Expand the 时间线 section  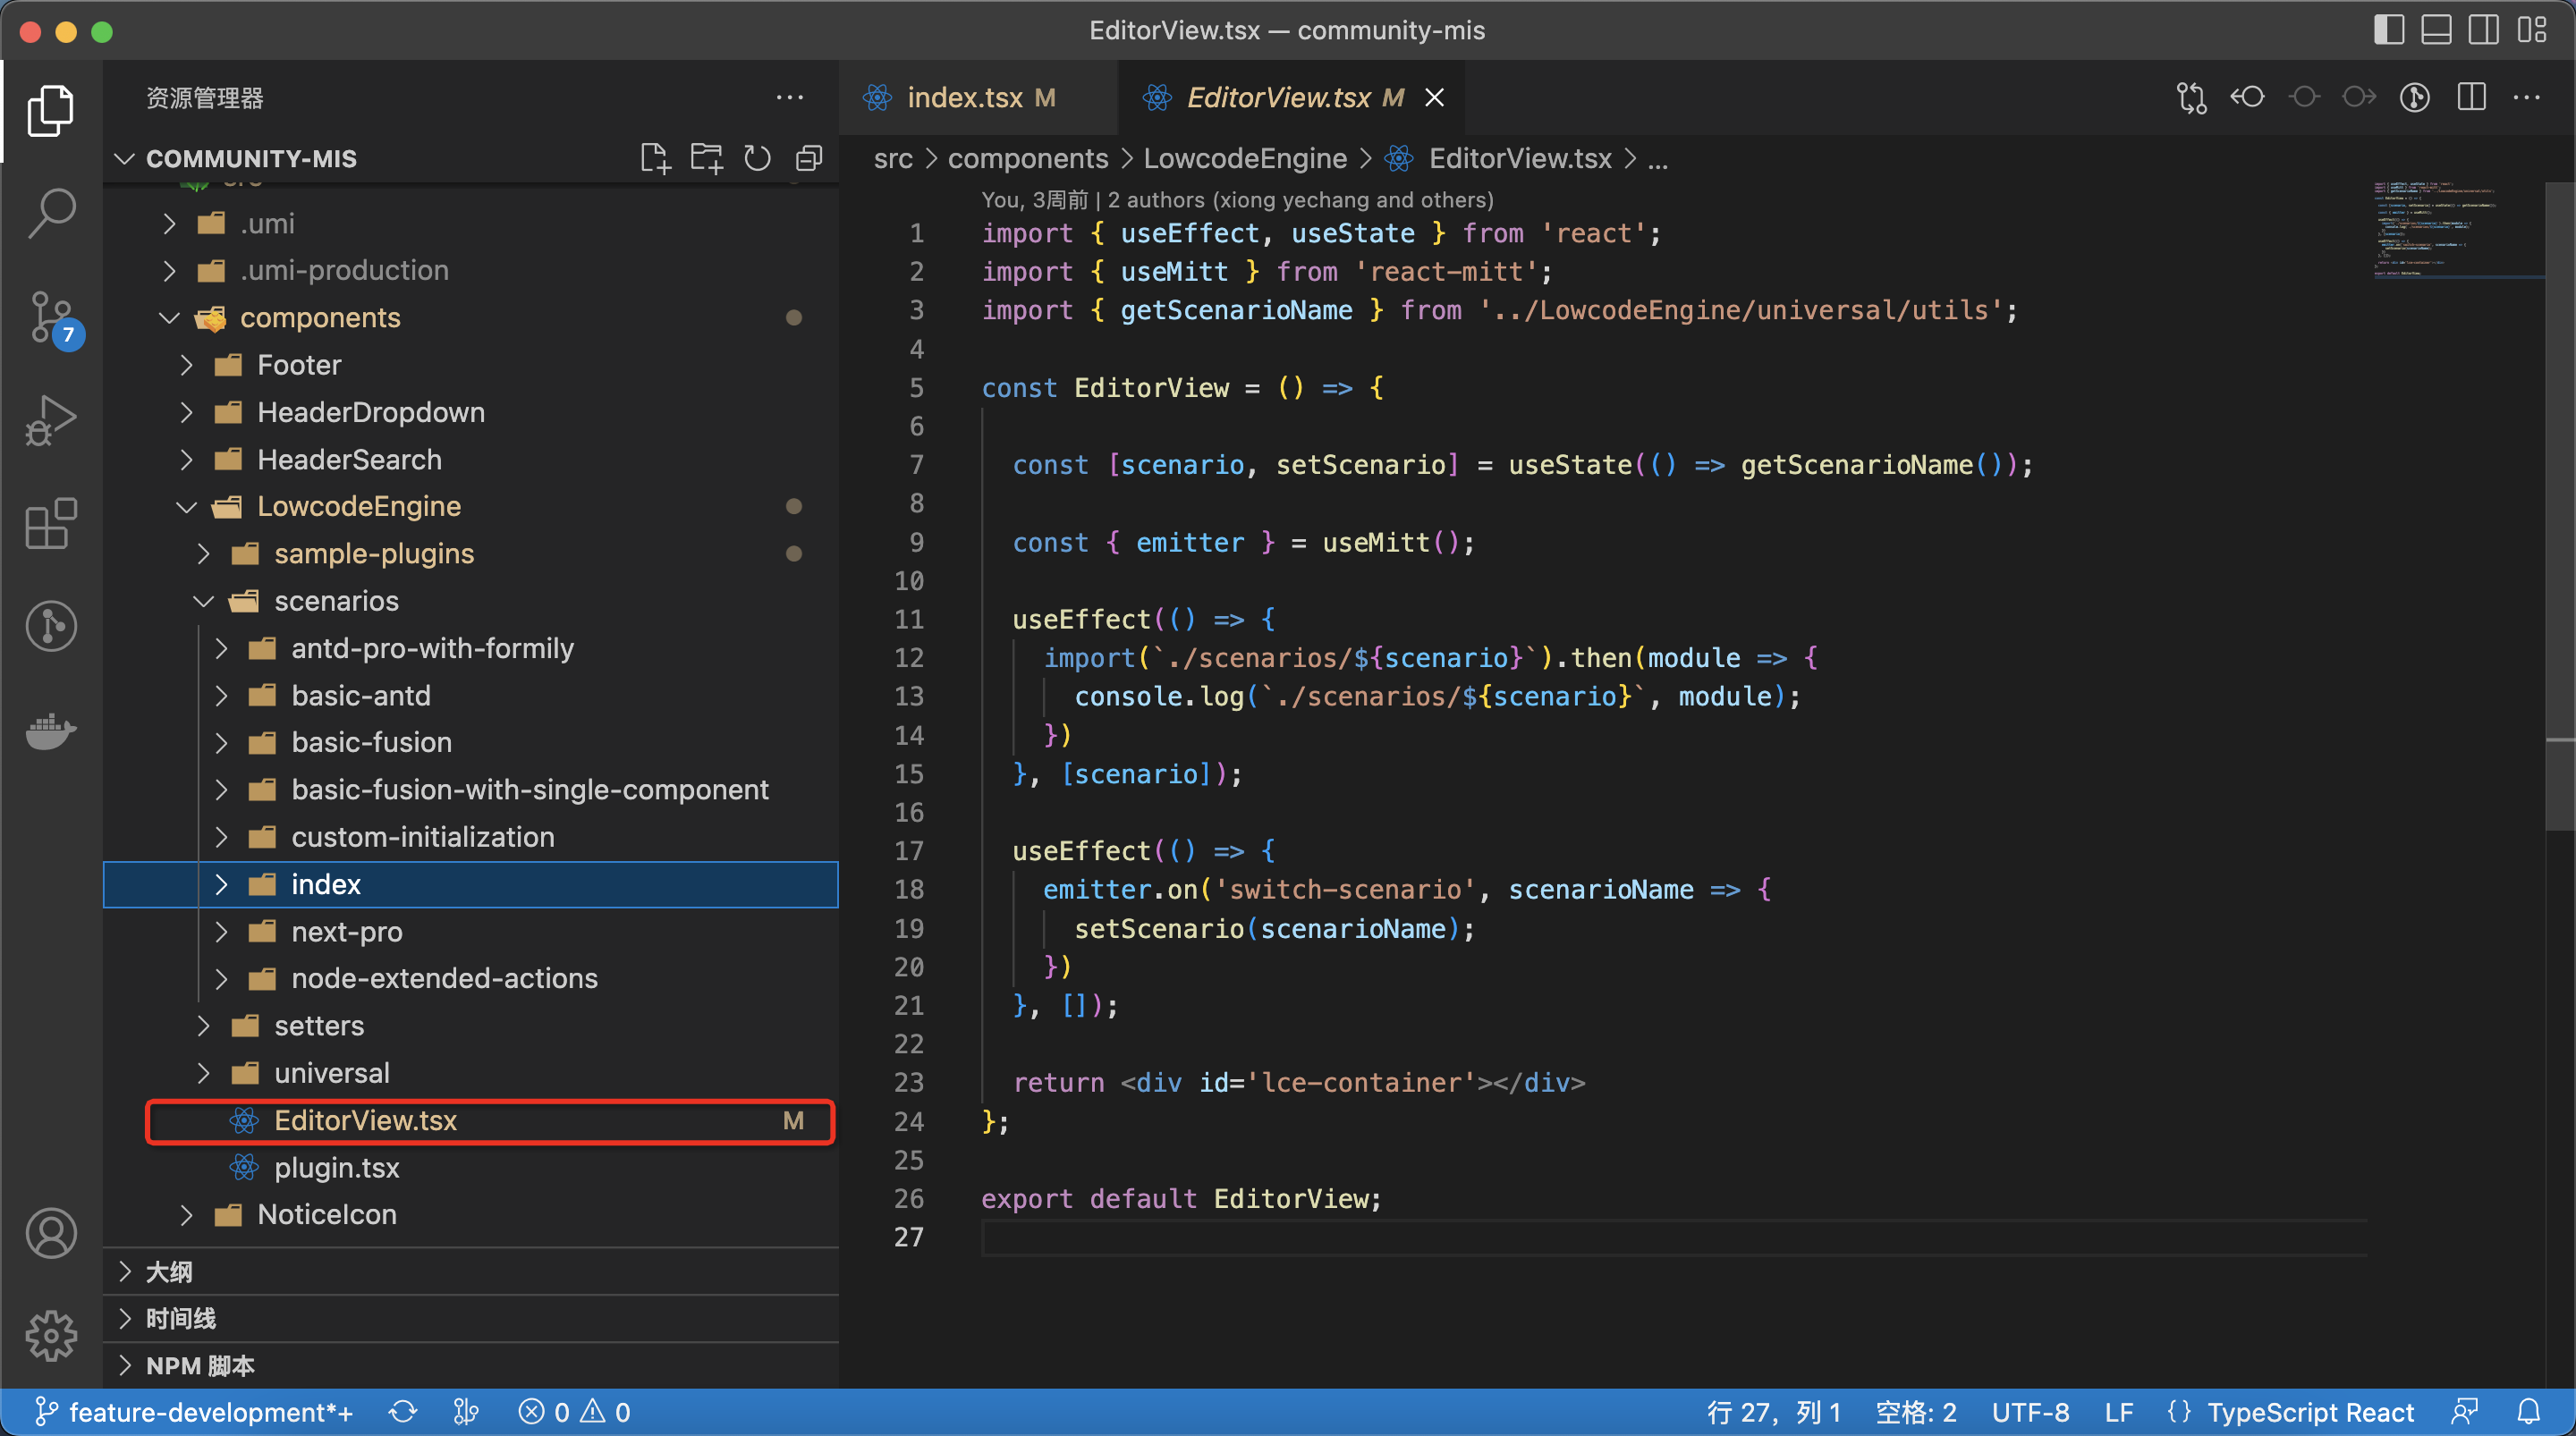(x=125, y=1318)
